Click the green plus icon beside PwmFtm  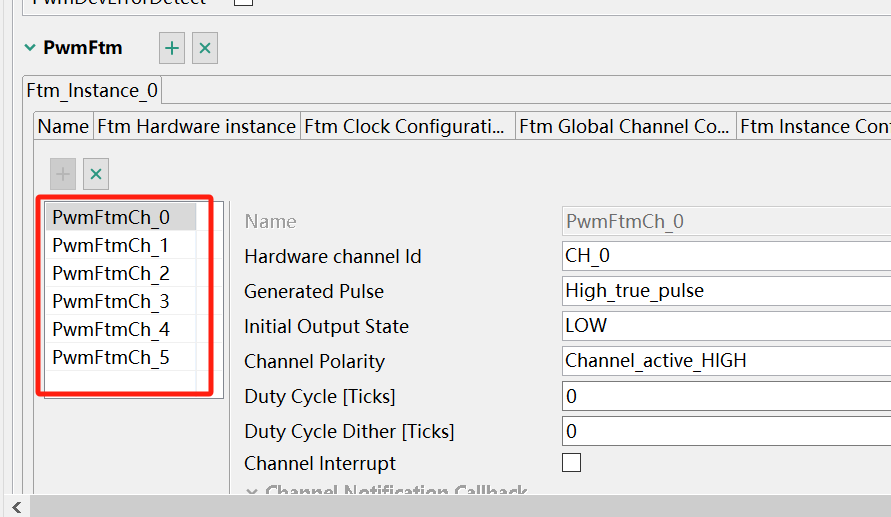click(x=172, y=48)
